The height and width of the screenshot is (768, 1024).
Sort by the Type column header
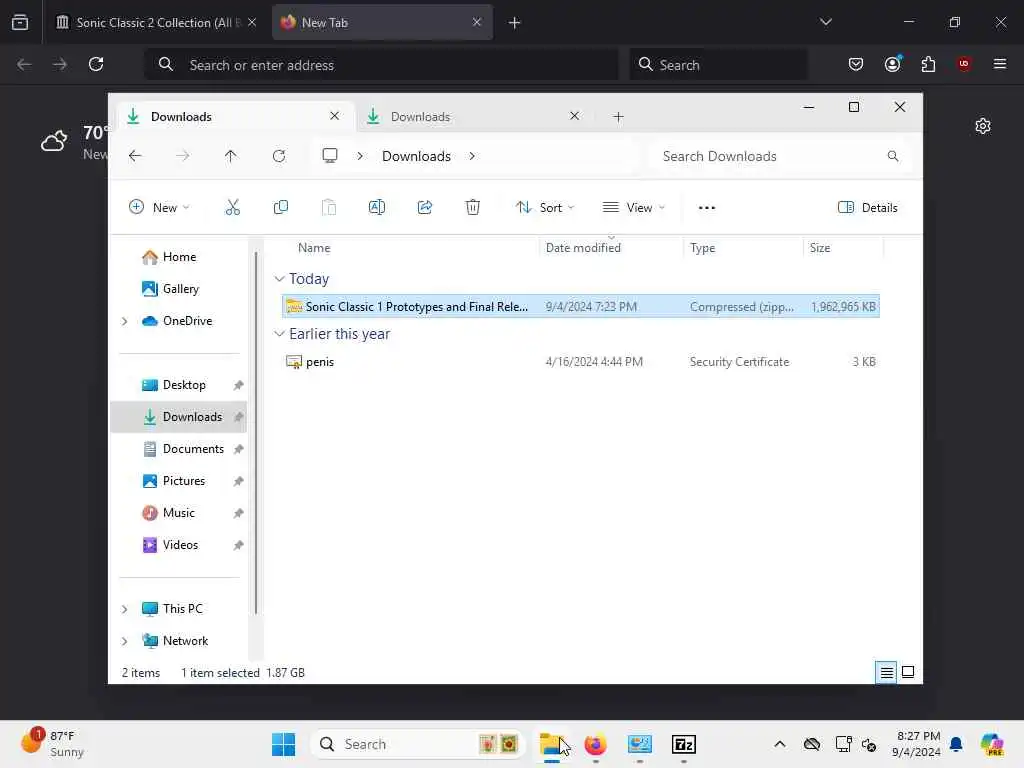coord(702,248)
